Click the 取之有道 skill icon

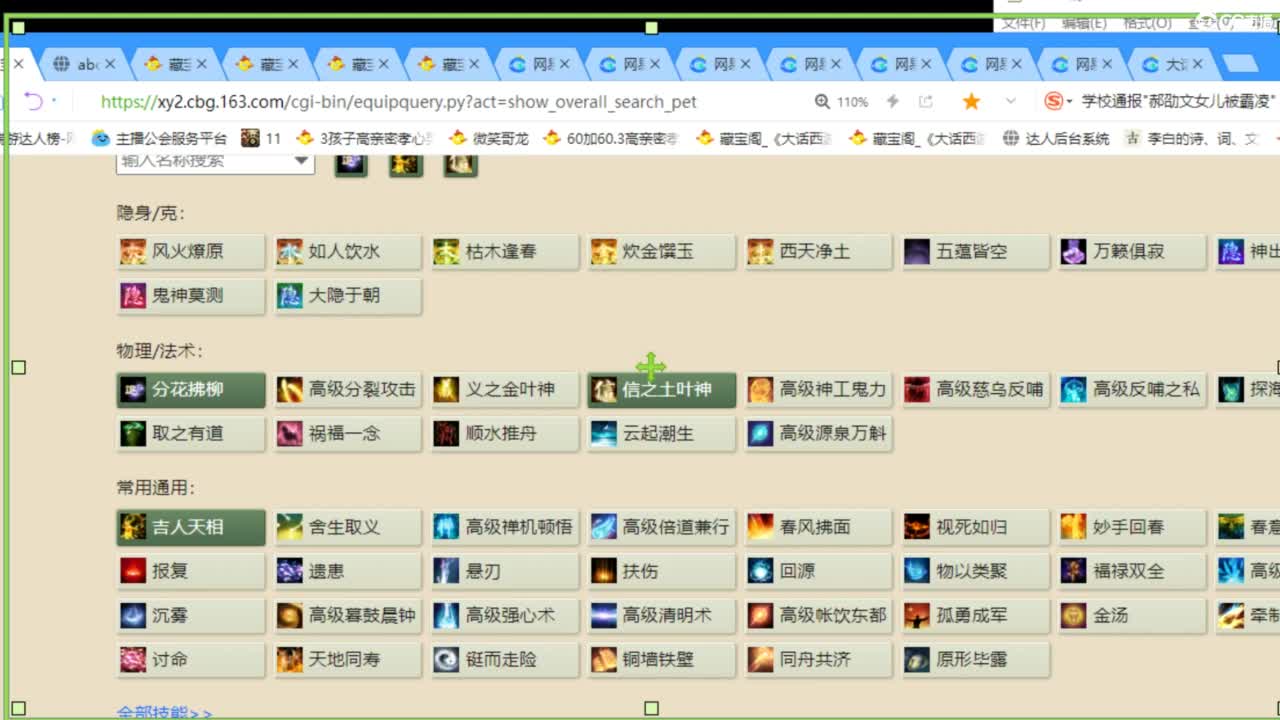click(x=133, y=434)
